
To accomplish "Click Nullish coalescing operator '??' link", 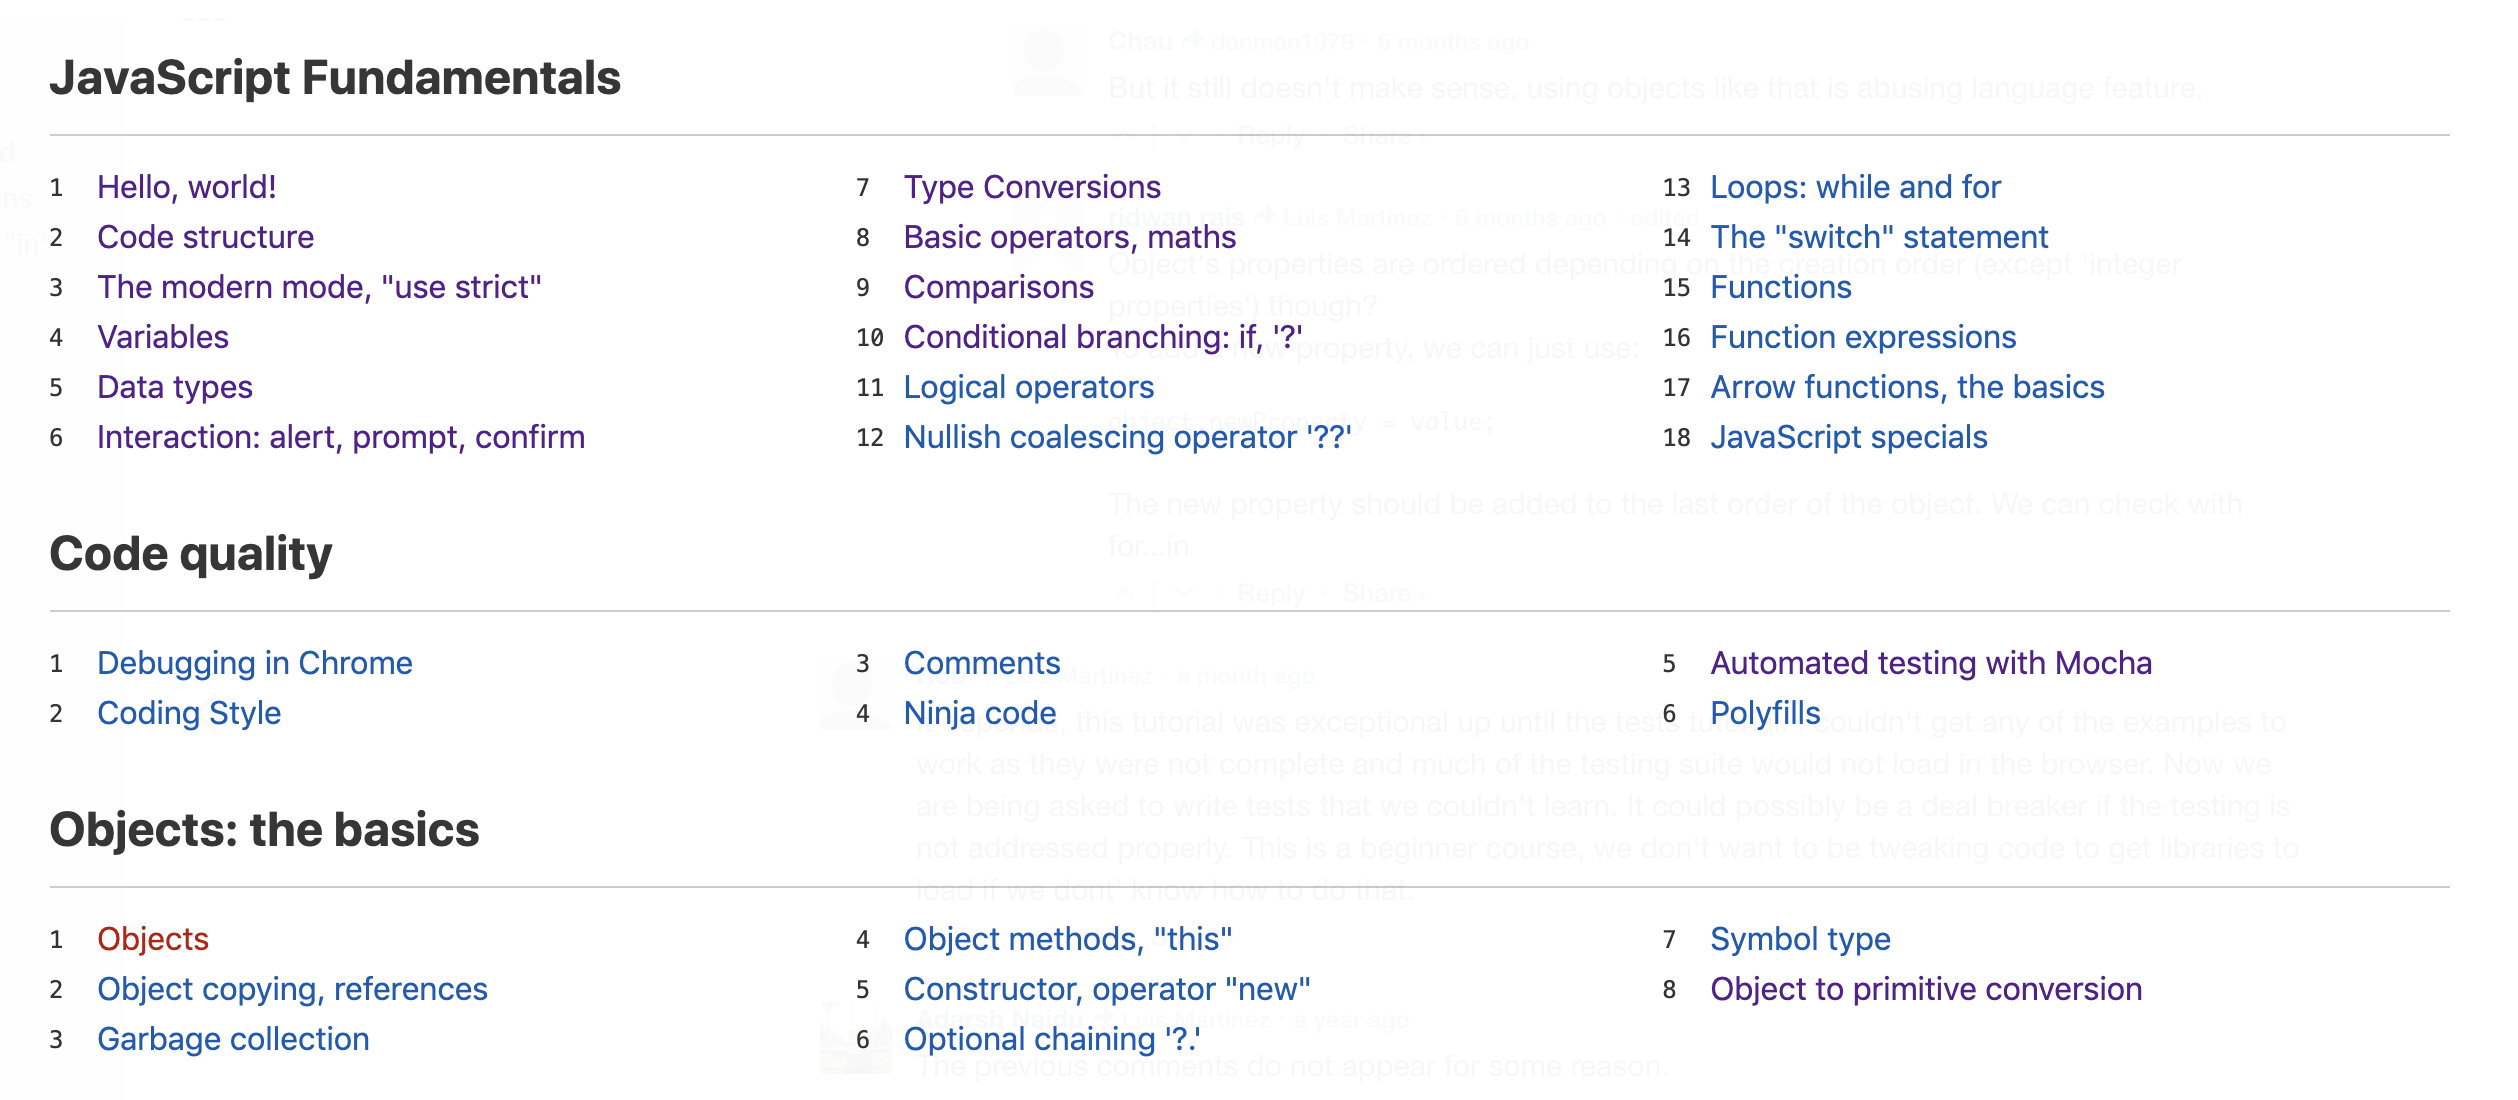I will pyautogui.click(x=1127, y=437).
